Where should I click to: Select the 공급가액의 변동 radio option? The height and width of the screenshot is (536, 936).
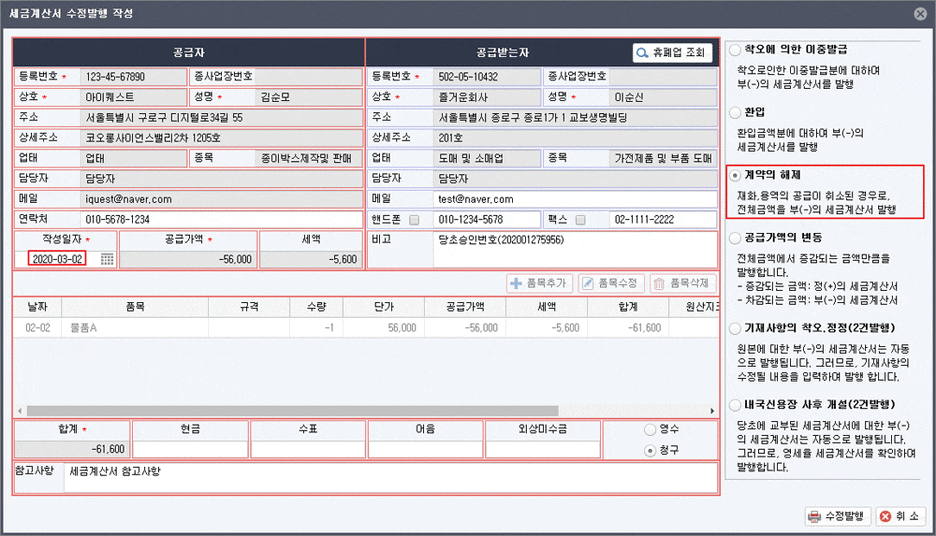coord(735,238)
